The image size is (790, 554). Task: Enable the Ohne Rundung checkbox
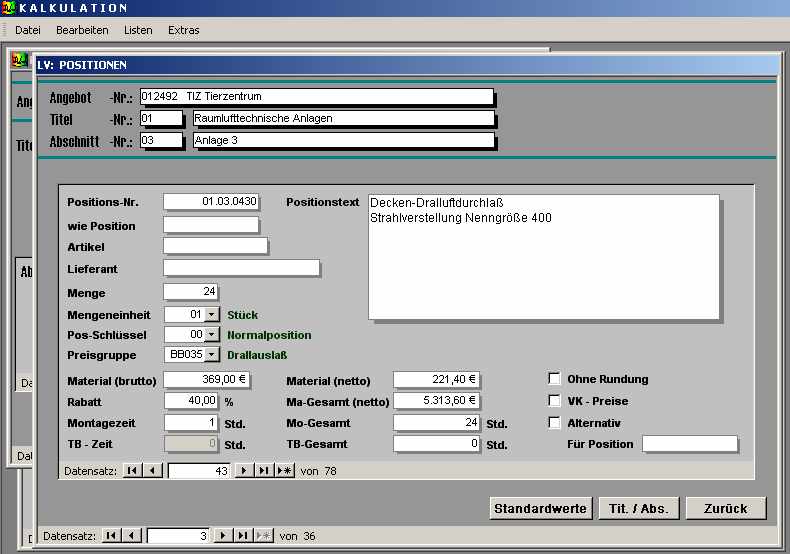[554, 379]
